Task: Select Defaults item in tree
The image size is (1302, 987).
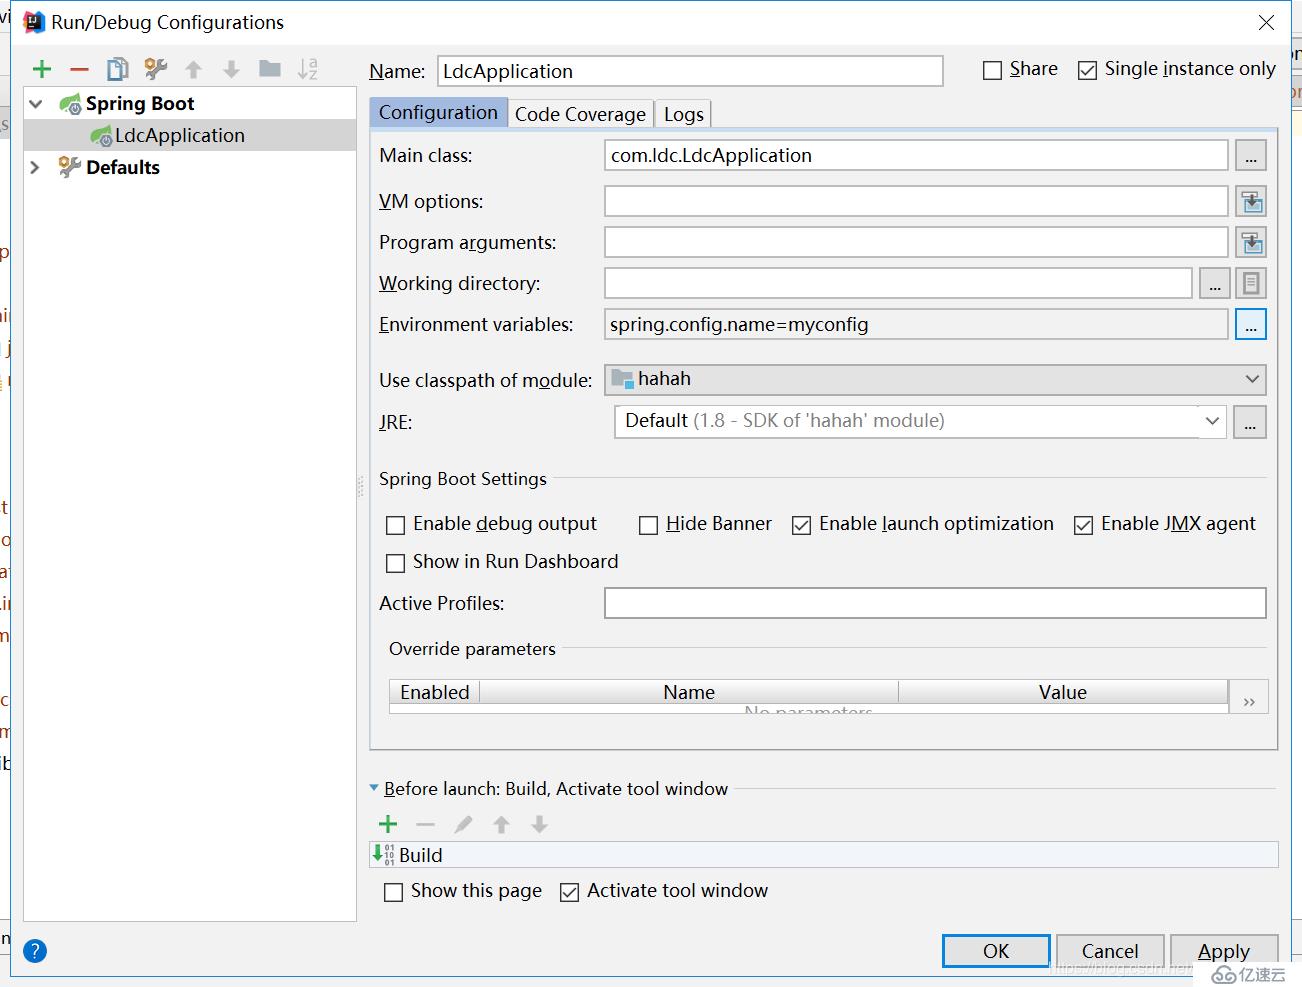Action: [123, 167]
